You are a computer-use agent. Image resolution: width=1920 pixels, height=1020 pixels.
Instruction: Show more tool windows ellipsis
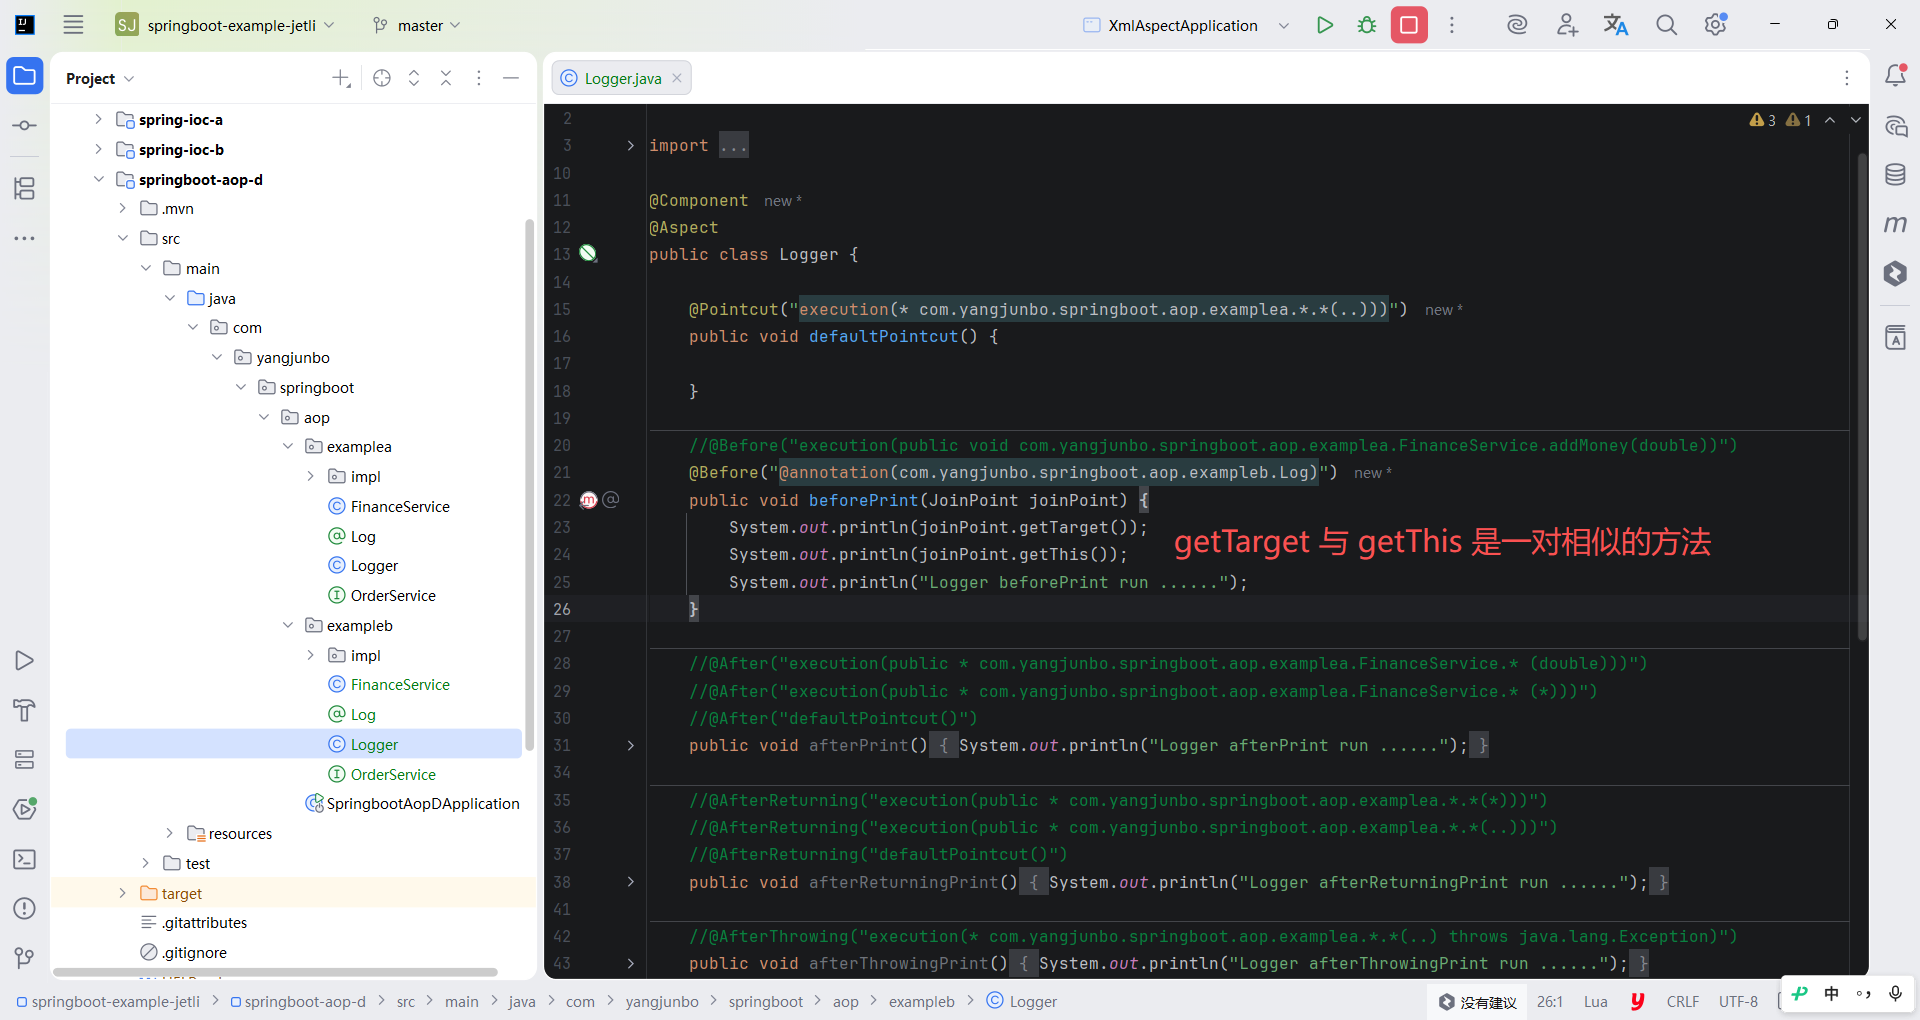pyautogui.click(x=25, y=238)
